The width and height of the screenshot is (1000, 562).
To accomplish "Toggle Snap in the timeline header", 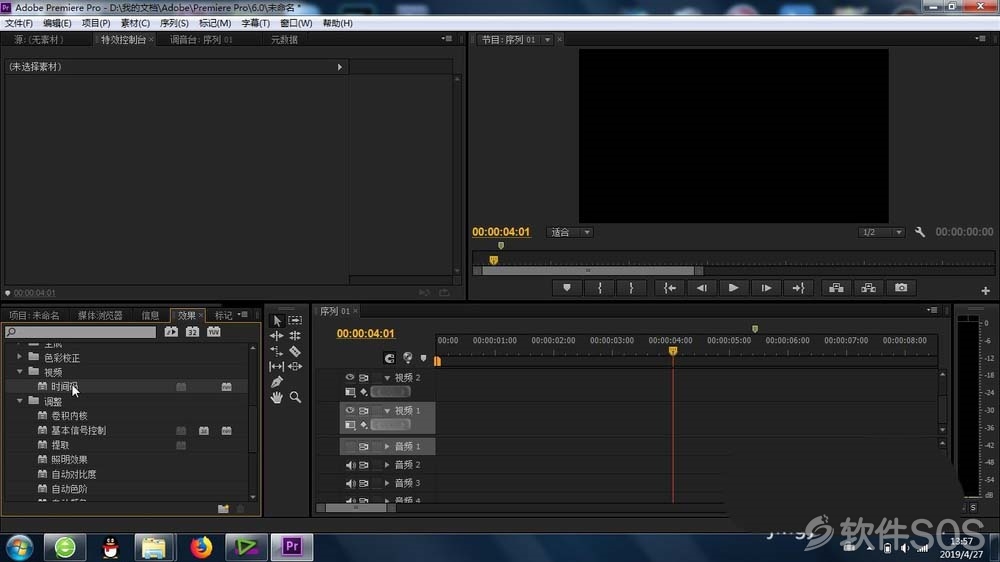I will click(389, 359).
